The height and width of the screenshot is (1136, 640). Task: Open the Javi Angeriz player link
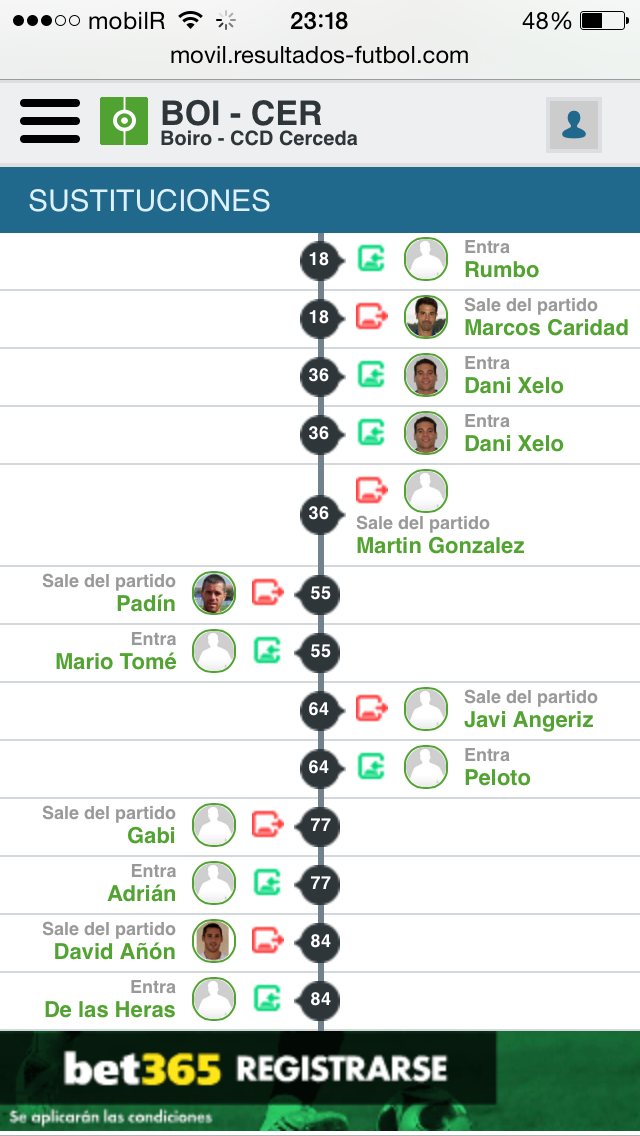529,719
